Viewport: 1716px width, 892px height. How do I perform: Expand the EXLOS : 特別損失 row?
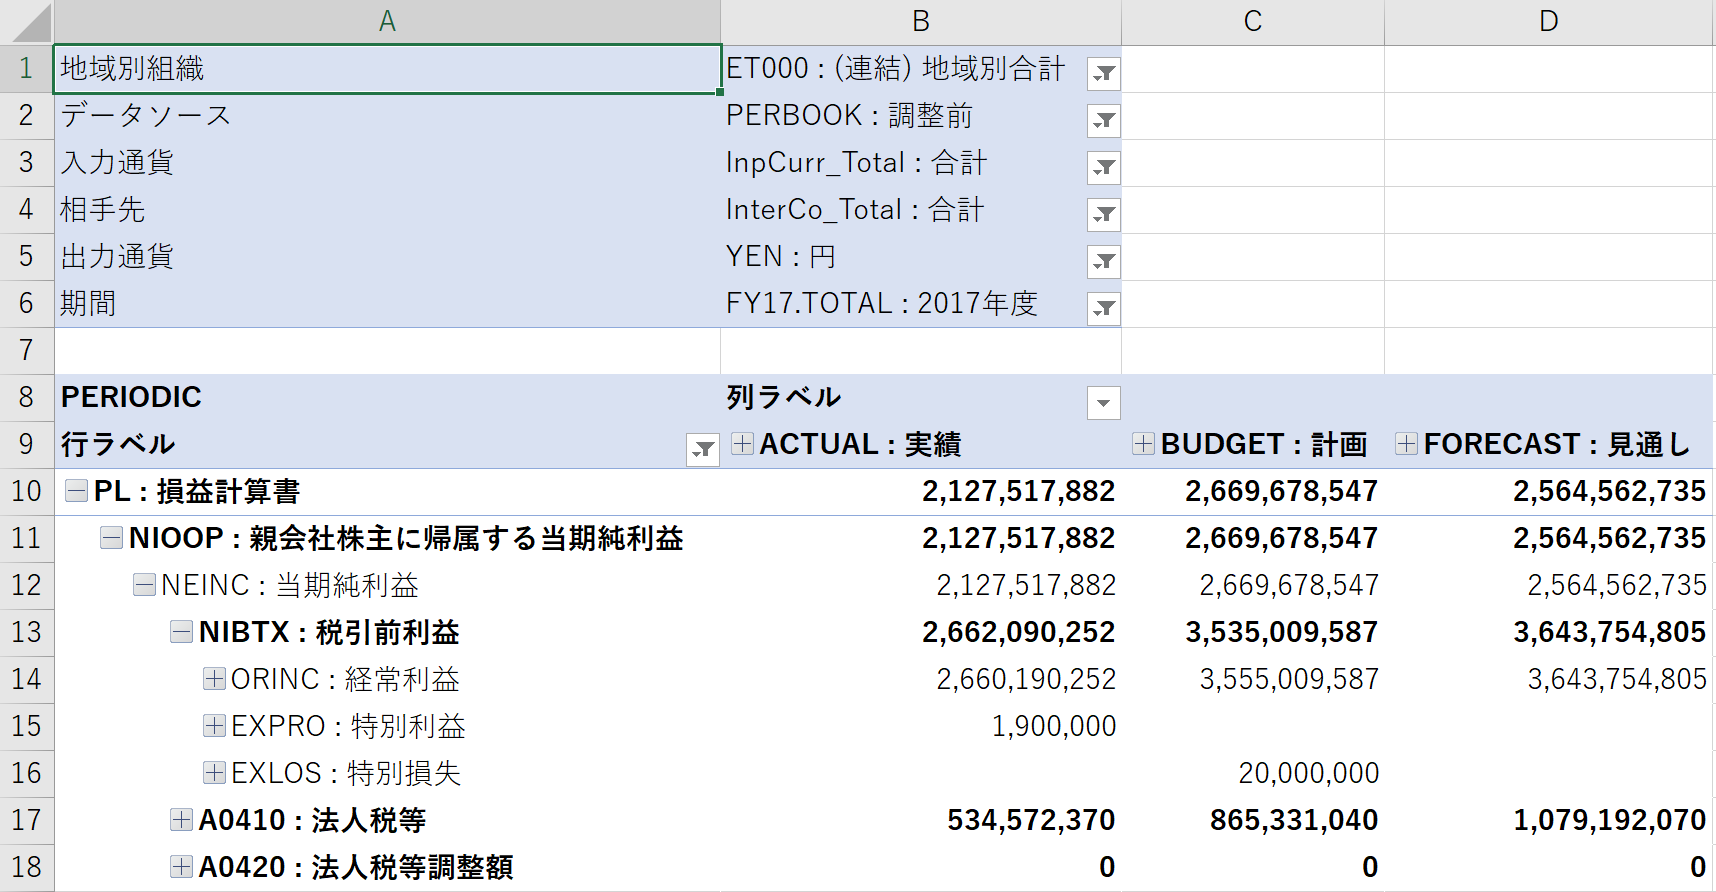pos(214,772)
